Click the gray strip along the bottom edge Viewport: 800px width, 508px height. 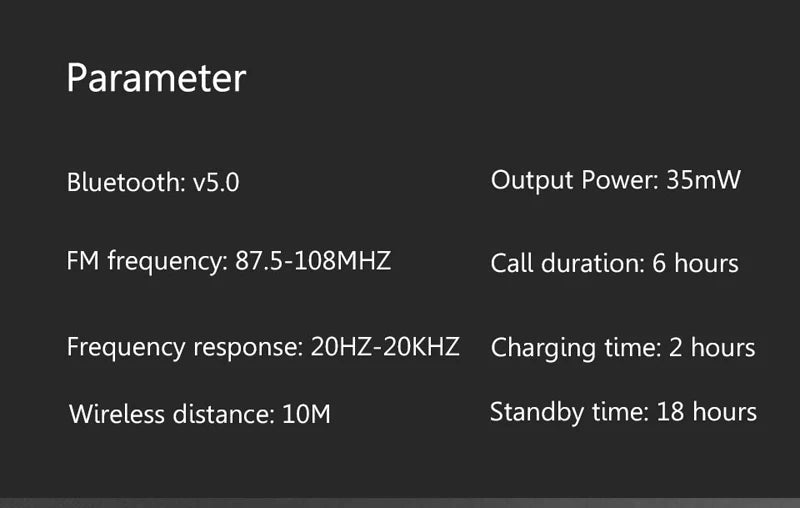tap(400, 502)
